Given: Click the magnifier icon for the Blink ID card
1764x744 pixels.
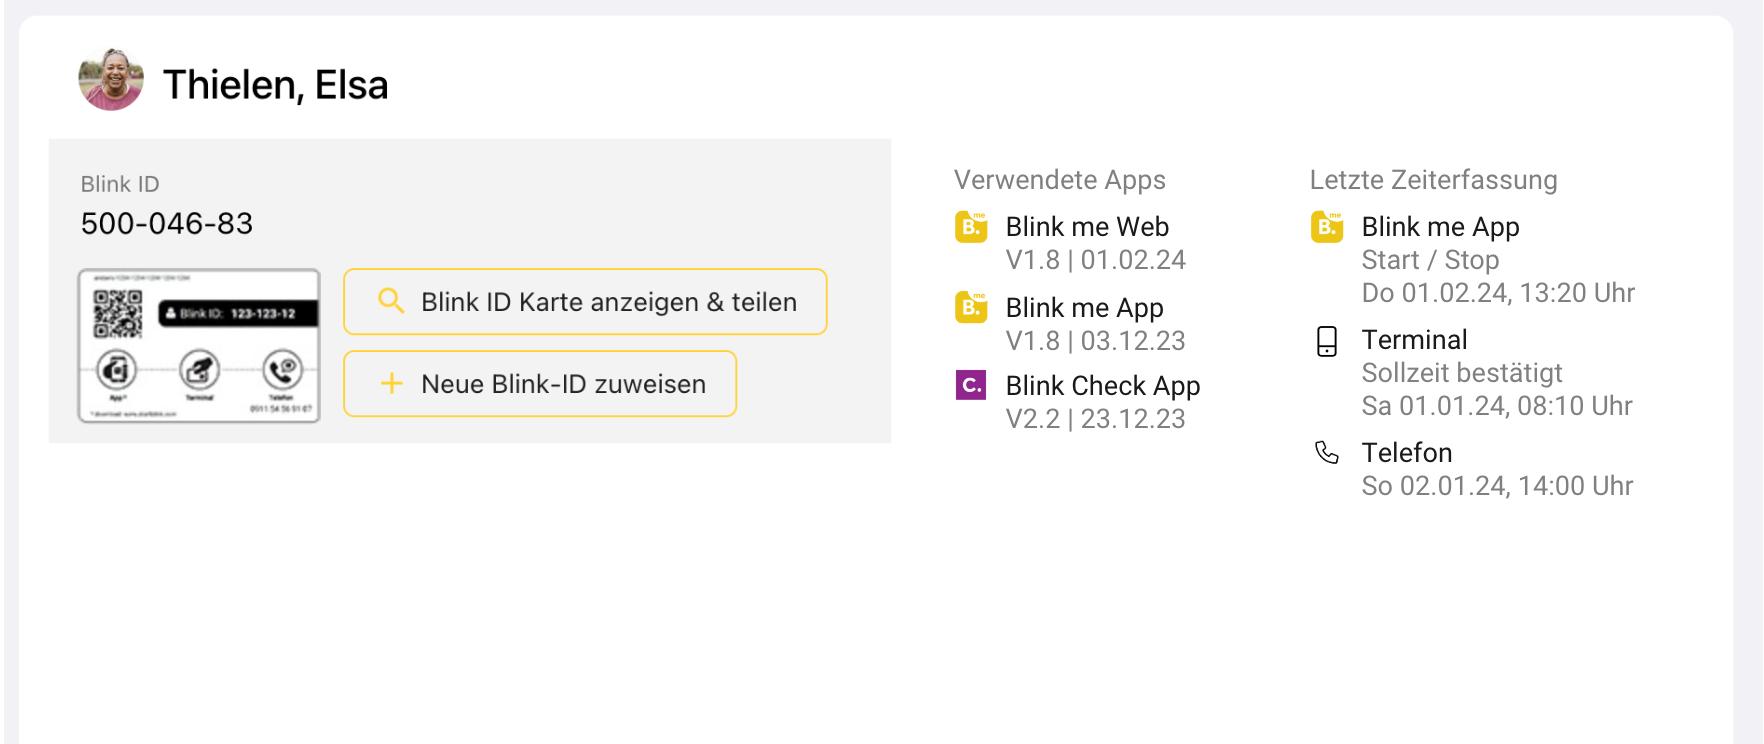Looking at the screenshot, I should pyautogui.click(x=391, y=301).
